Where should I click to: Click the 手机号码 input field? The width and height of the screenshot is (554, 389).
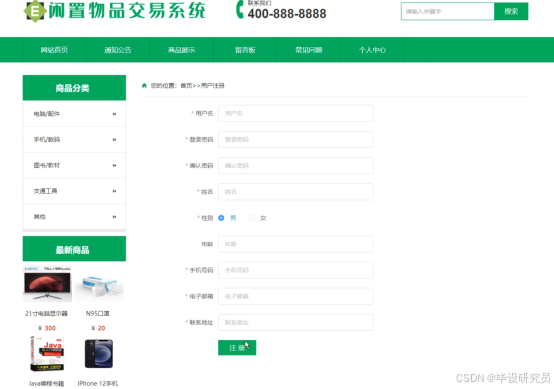click(295, 270)
